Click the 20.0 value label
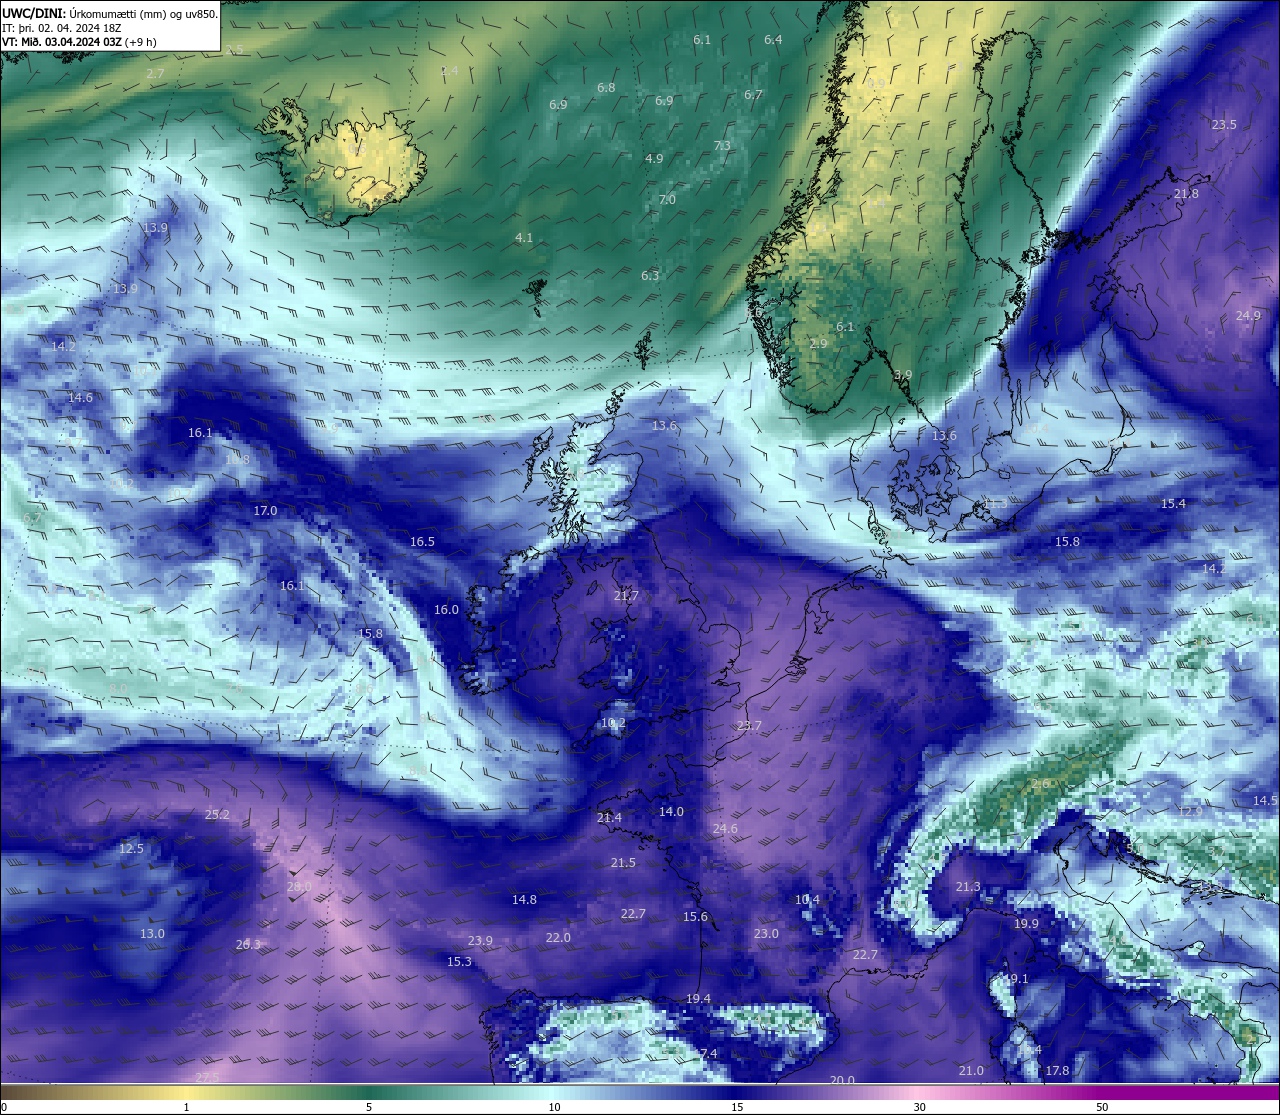This screenshot has height=1115, width=1280. pos(842,1081)
